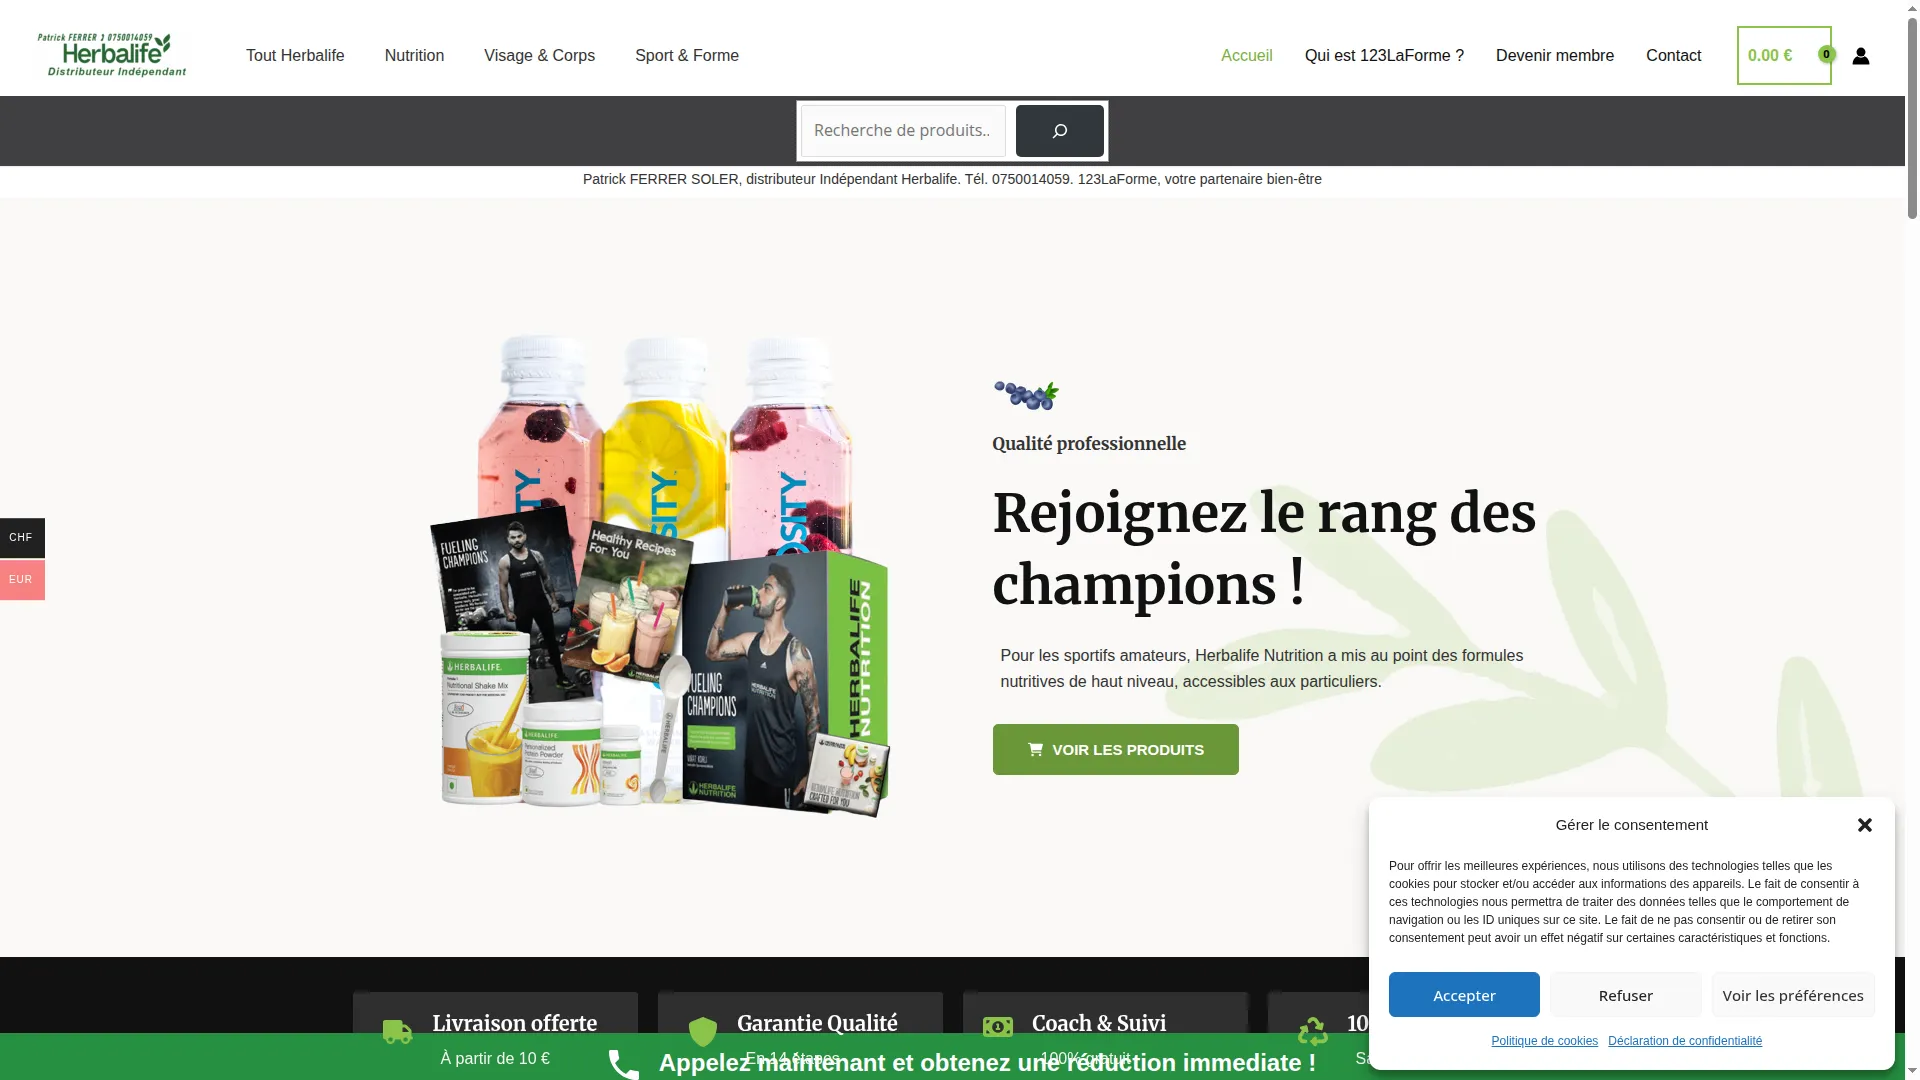The image size is (1920, 1080).
Task: Open the Devenir membre page
Action: pyautogui.click(x=1554, y=56)
